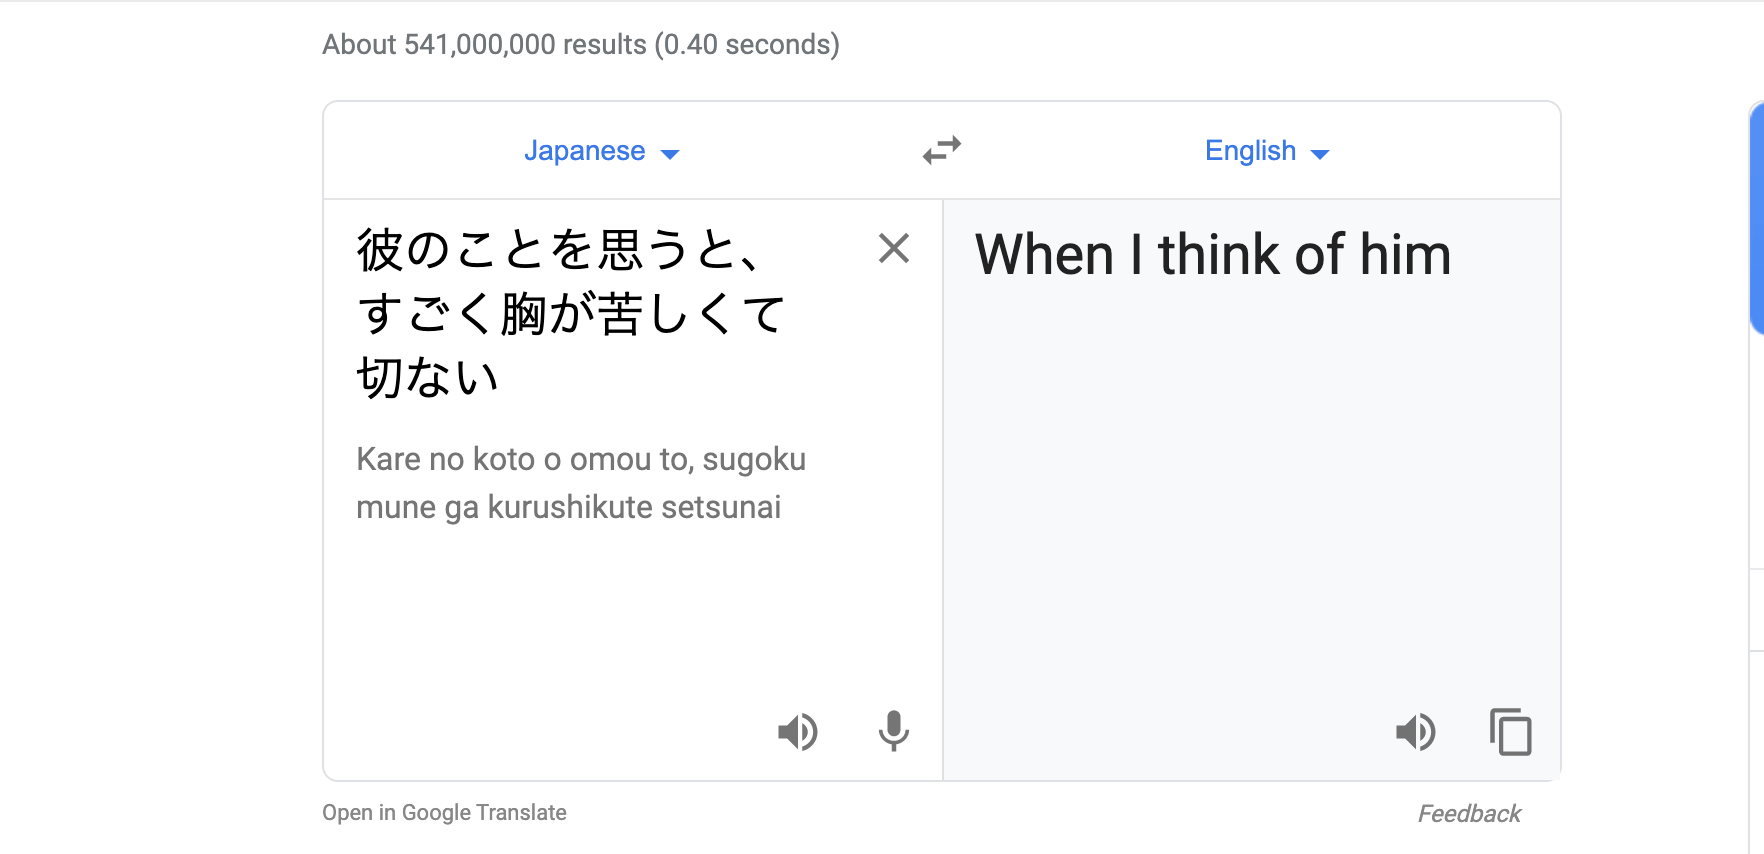The image size is (1764, 854).
Task: Listen to the Japanese source text
Action: [797, 732]
